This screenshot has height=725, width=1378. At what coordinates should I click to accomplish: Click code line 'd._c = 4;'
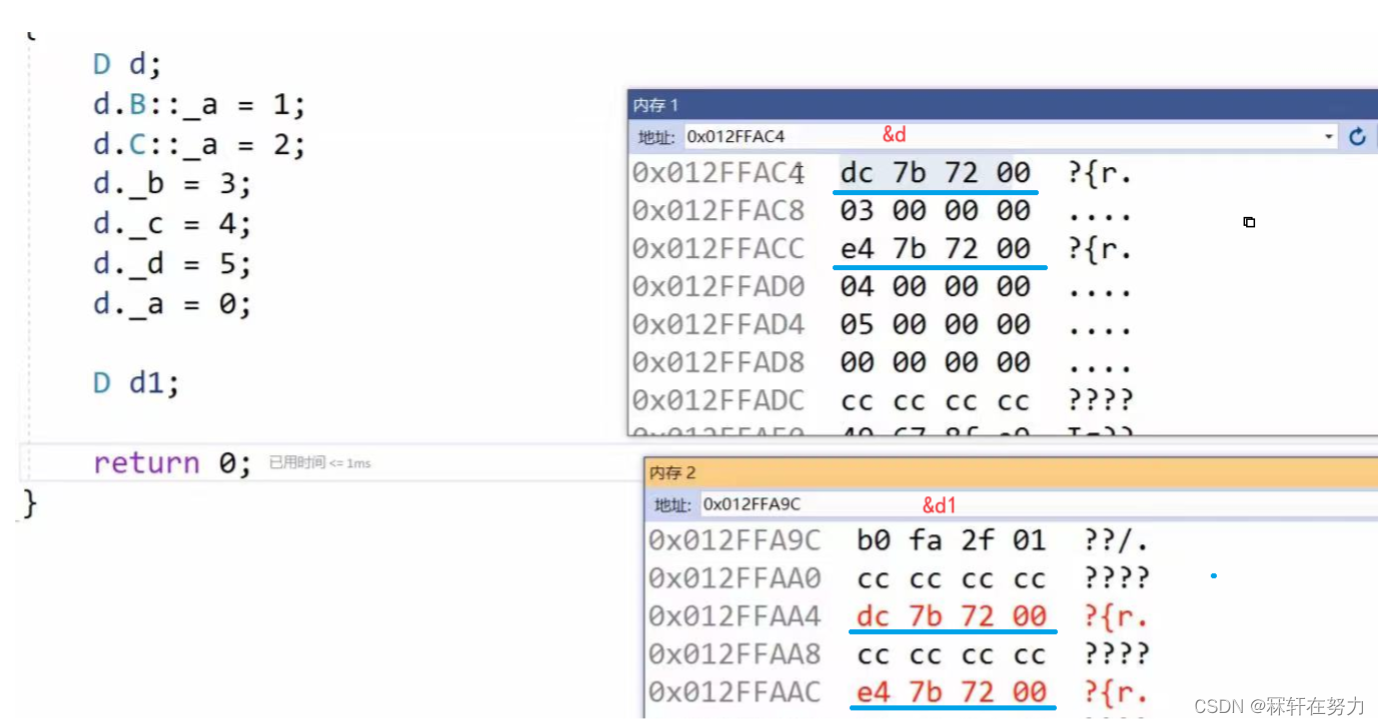coord(172,224)
